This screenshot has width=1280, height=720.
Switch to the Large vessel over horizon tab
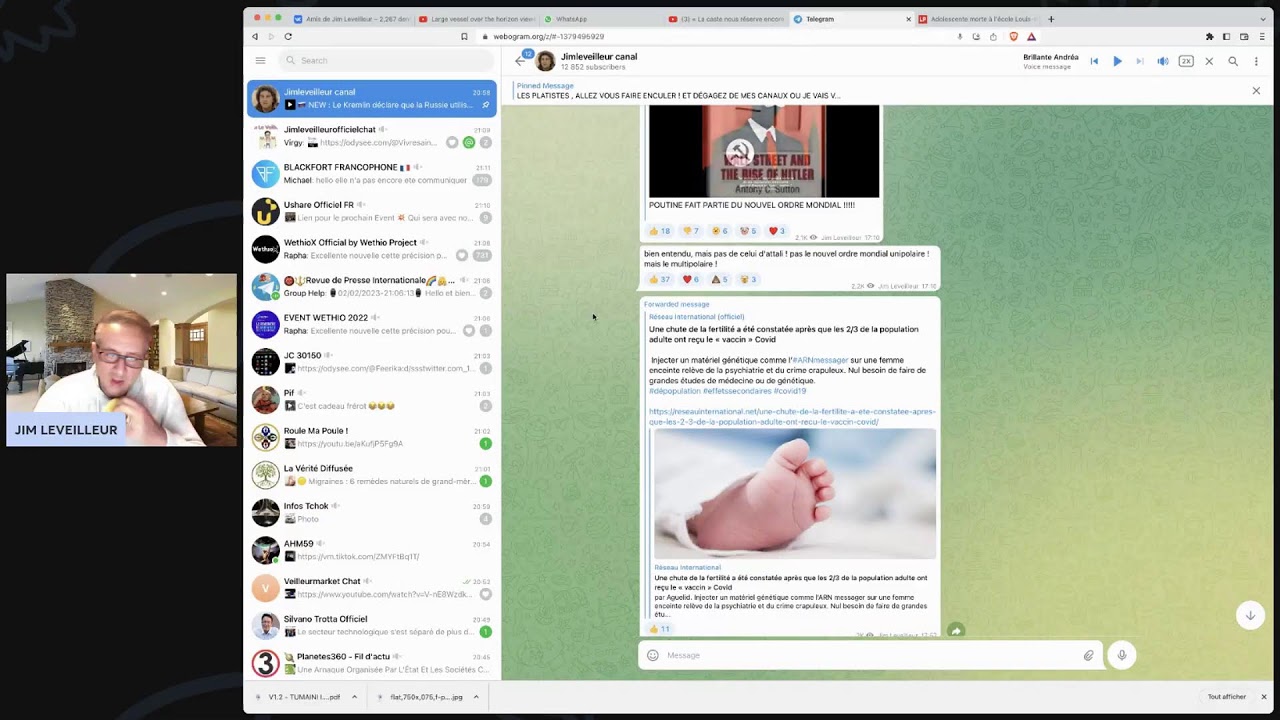476,18
